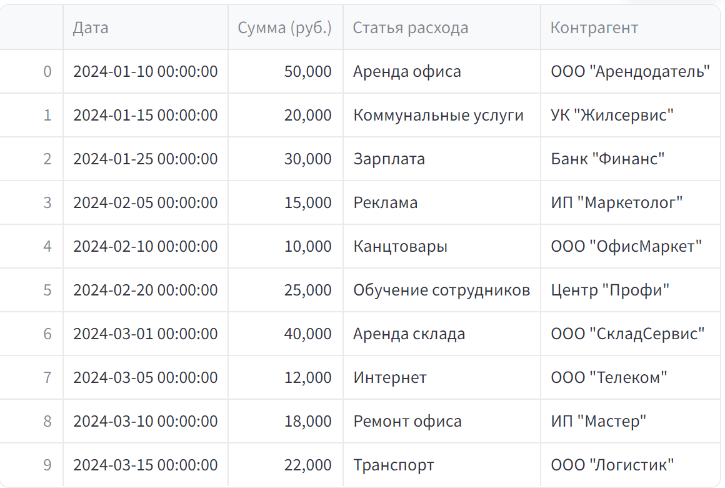Click the Обучение сотрудников cell
This screenshot has width=725, height=488.
point(442,290)
